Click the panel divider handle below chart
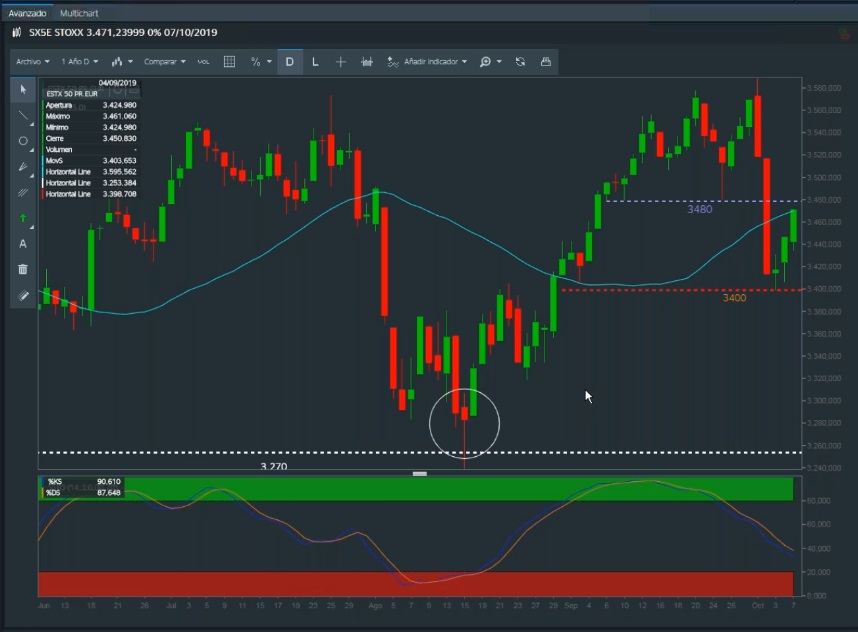 coord(420,473)
